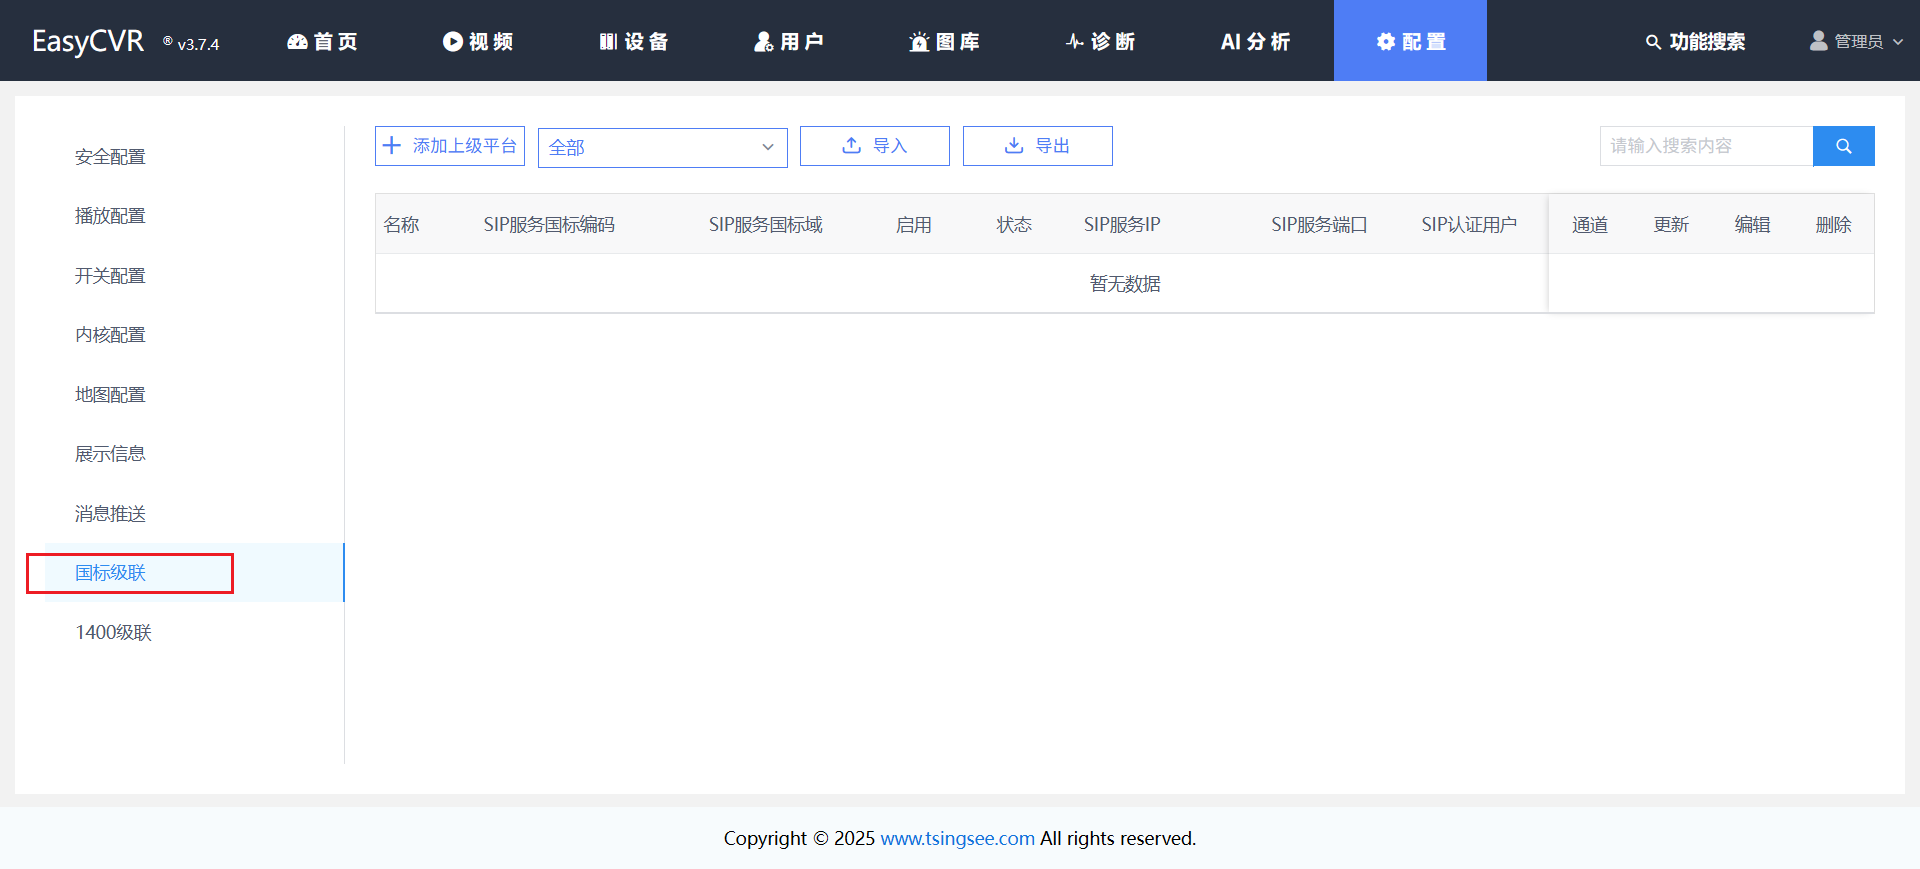Click 功能搜索 in the top bar
The height and width of the screenshot is (869, 1920).
pyautogui.click(x=1695, y=42)
